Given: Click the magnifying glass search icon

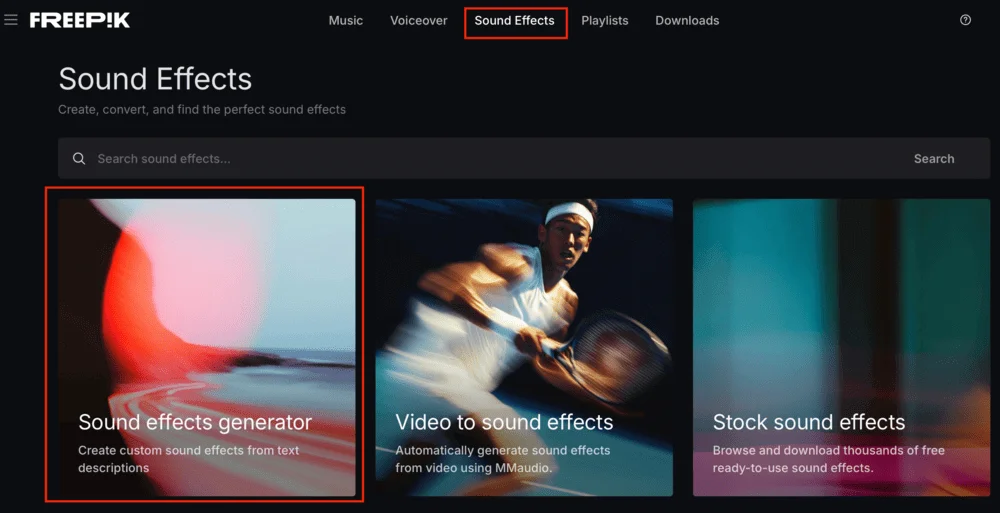Looking at the screenshot, I should tap(79, 159).
